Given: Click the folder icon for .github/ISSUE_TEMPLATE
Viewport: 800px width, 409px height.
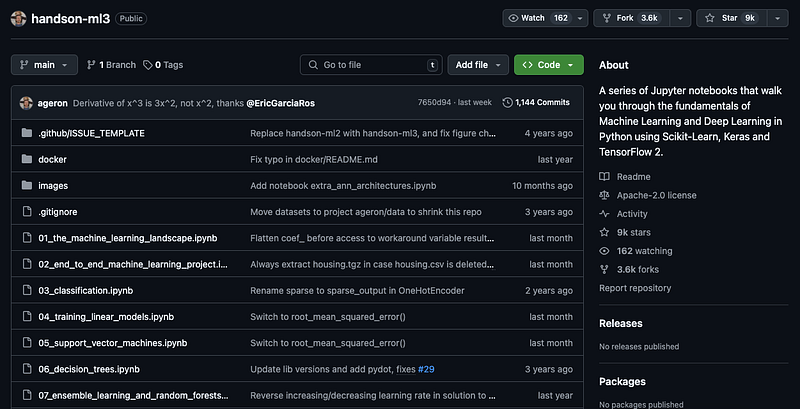Looking at the screenshot, I should click(27, 133).
